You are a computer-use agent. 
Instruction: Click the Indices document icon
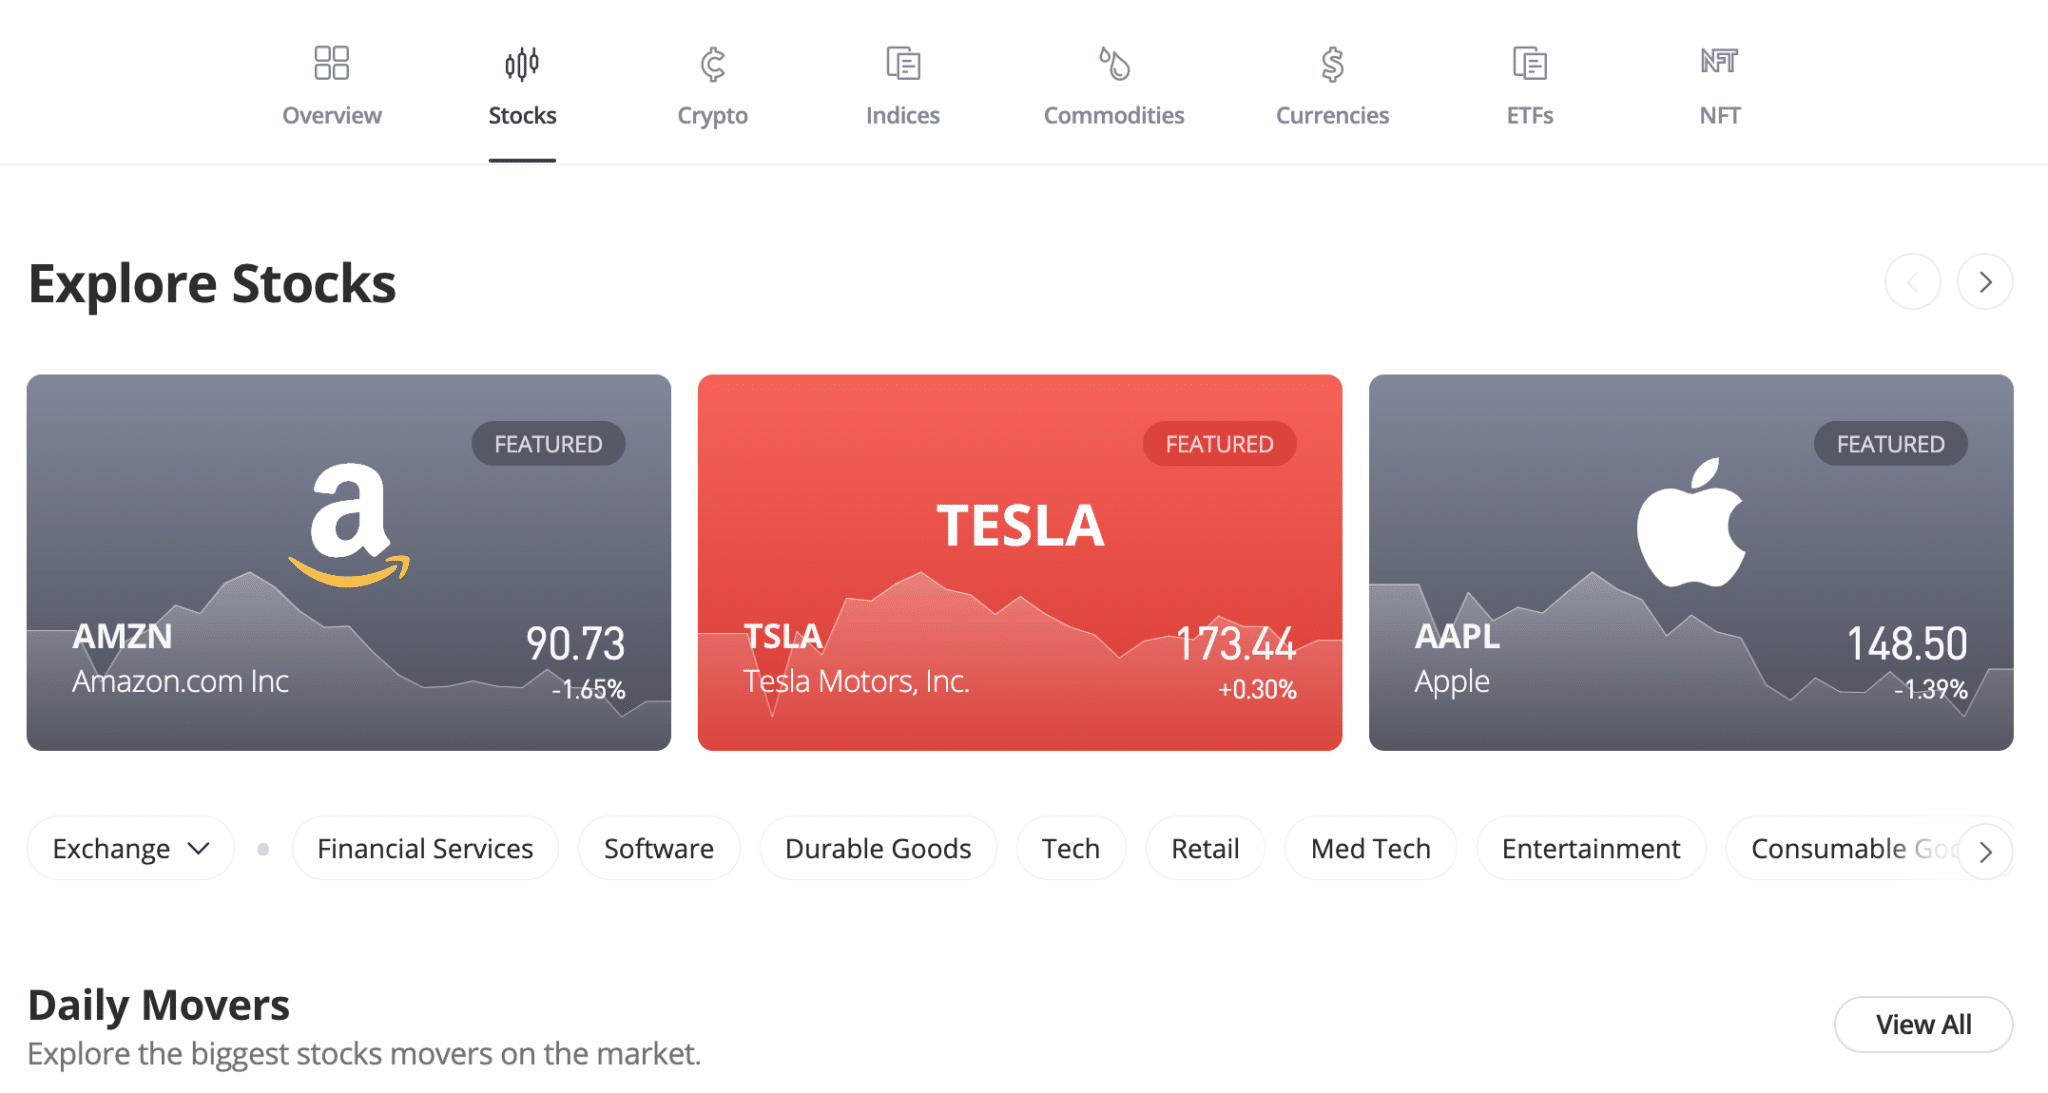click(903, 63)
